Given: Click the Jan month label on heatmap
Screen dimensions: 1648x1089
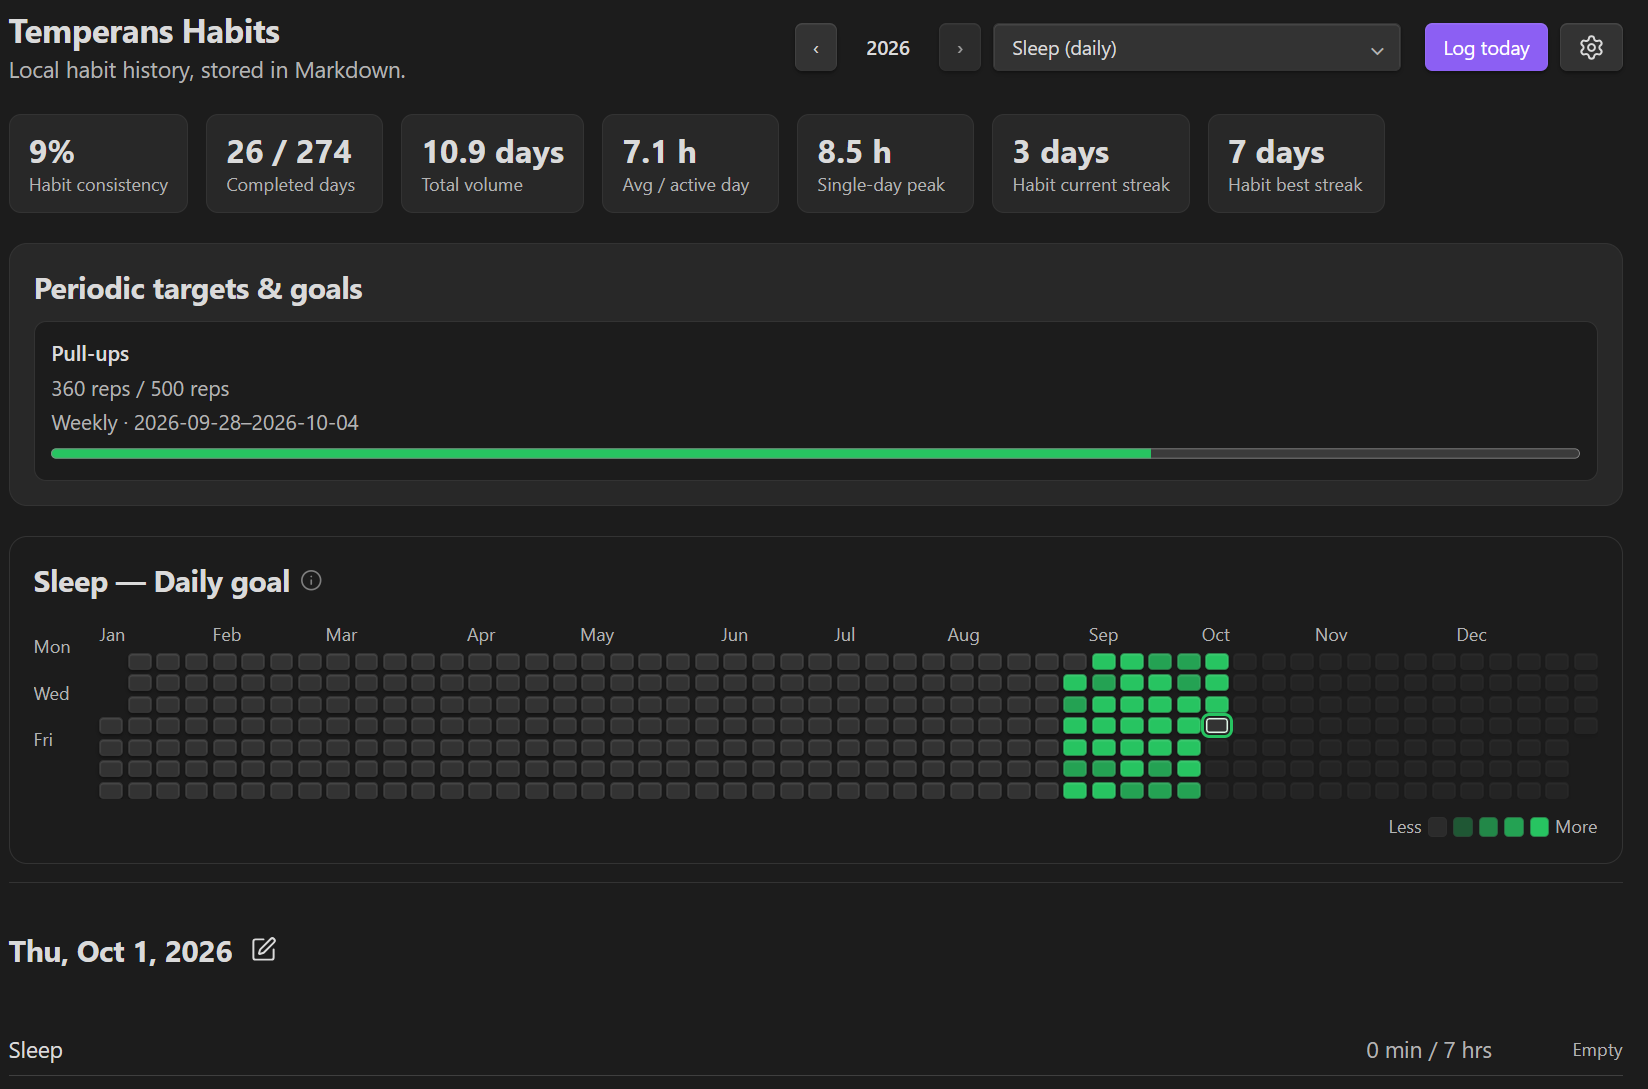Looking at the screenshot, I should pyautogui.click(x=112, y=634).
